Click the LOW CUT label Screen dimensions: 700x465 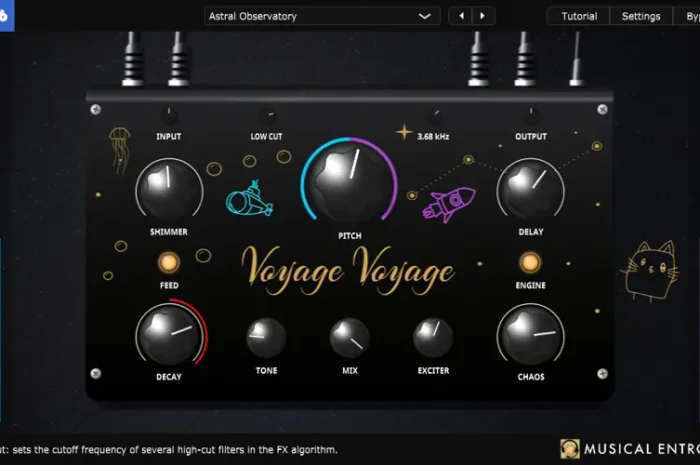(x=267, y=137)
